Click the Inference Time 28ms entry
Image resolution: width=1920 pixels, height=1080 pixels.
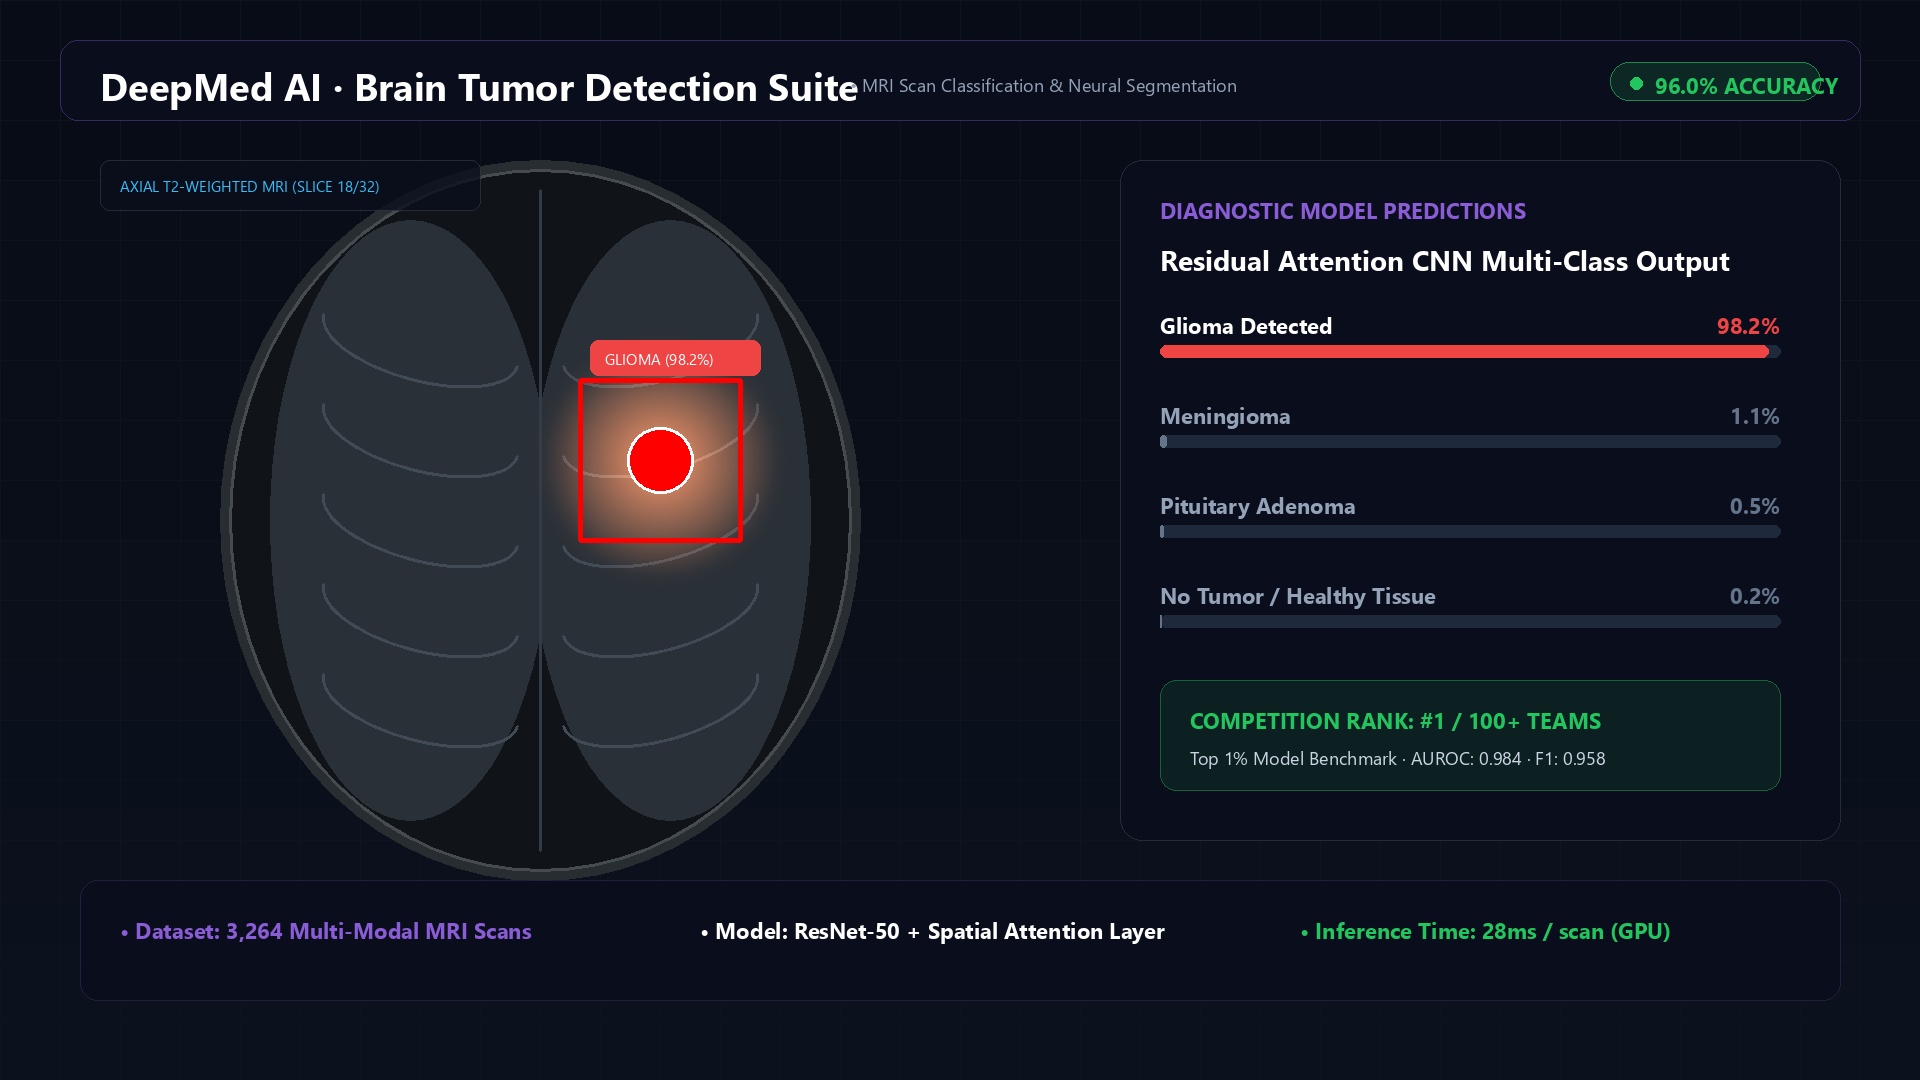click(x=1485, y=931)
